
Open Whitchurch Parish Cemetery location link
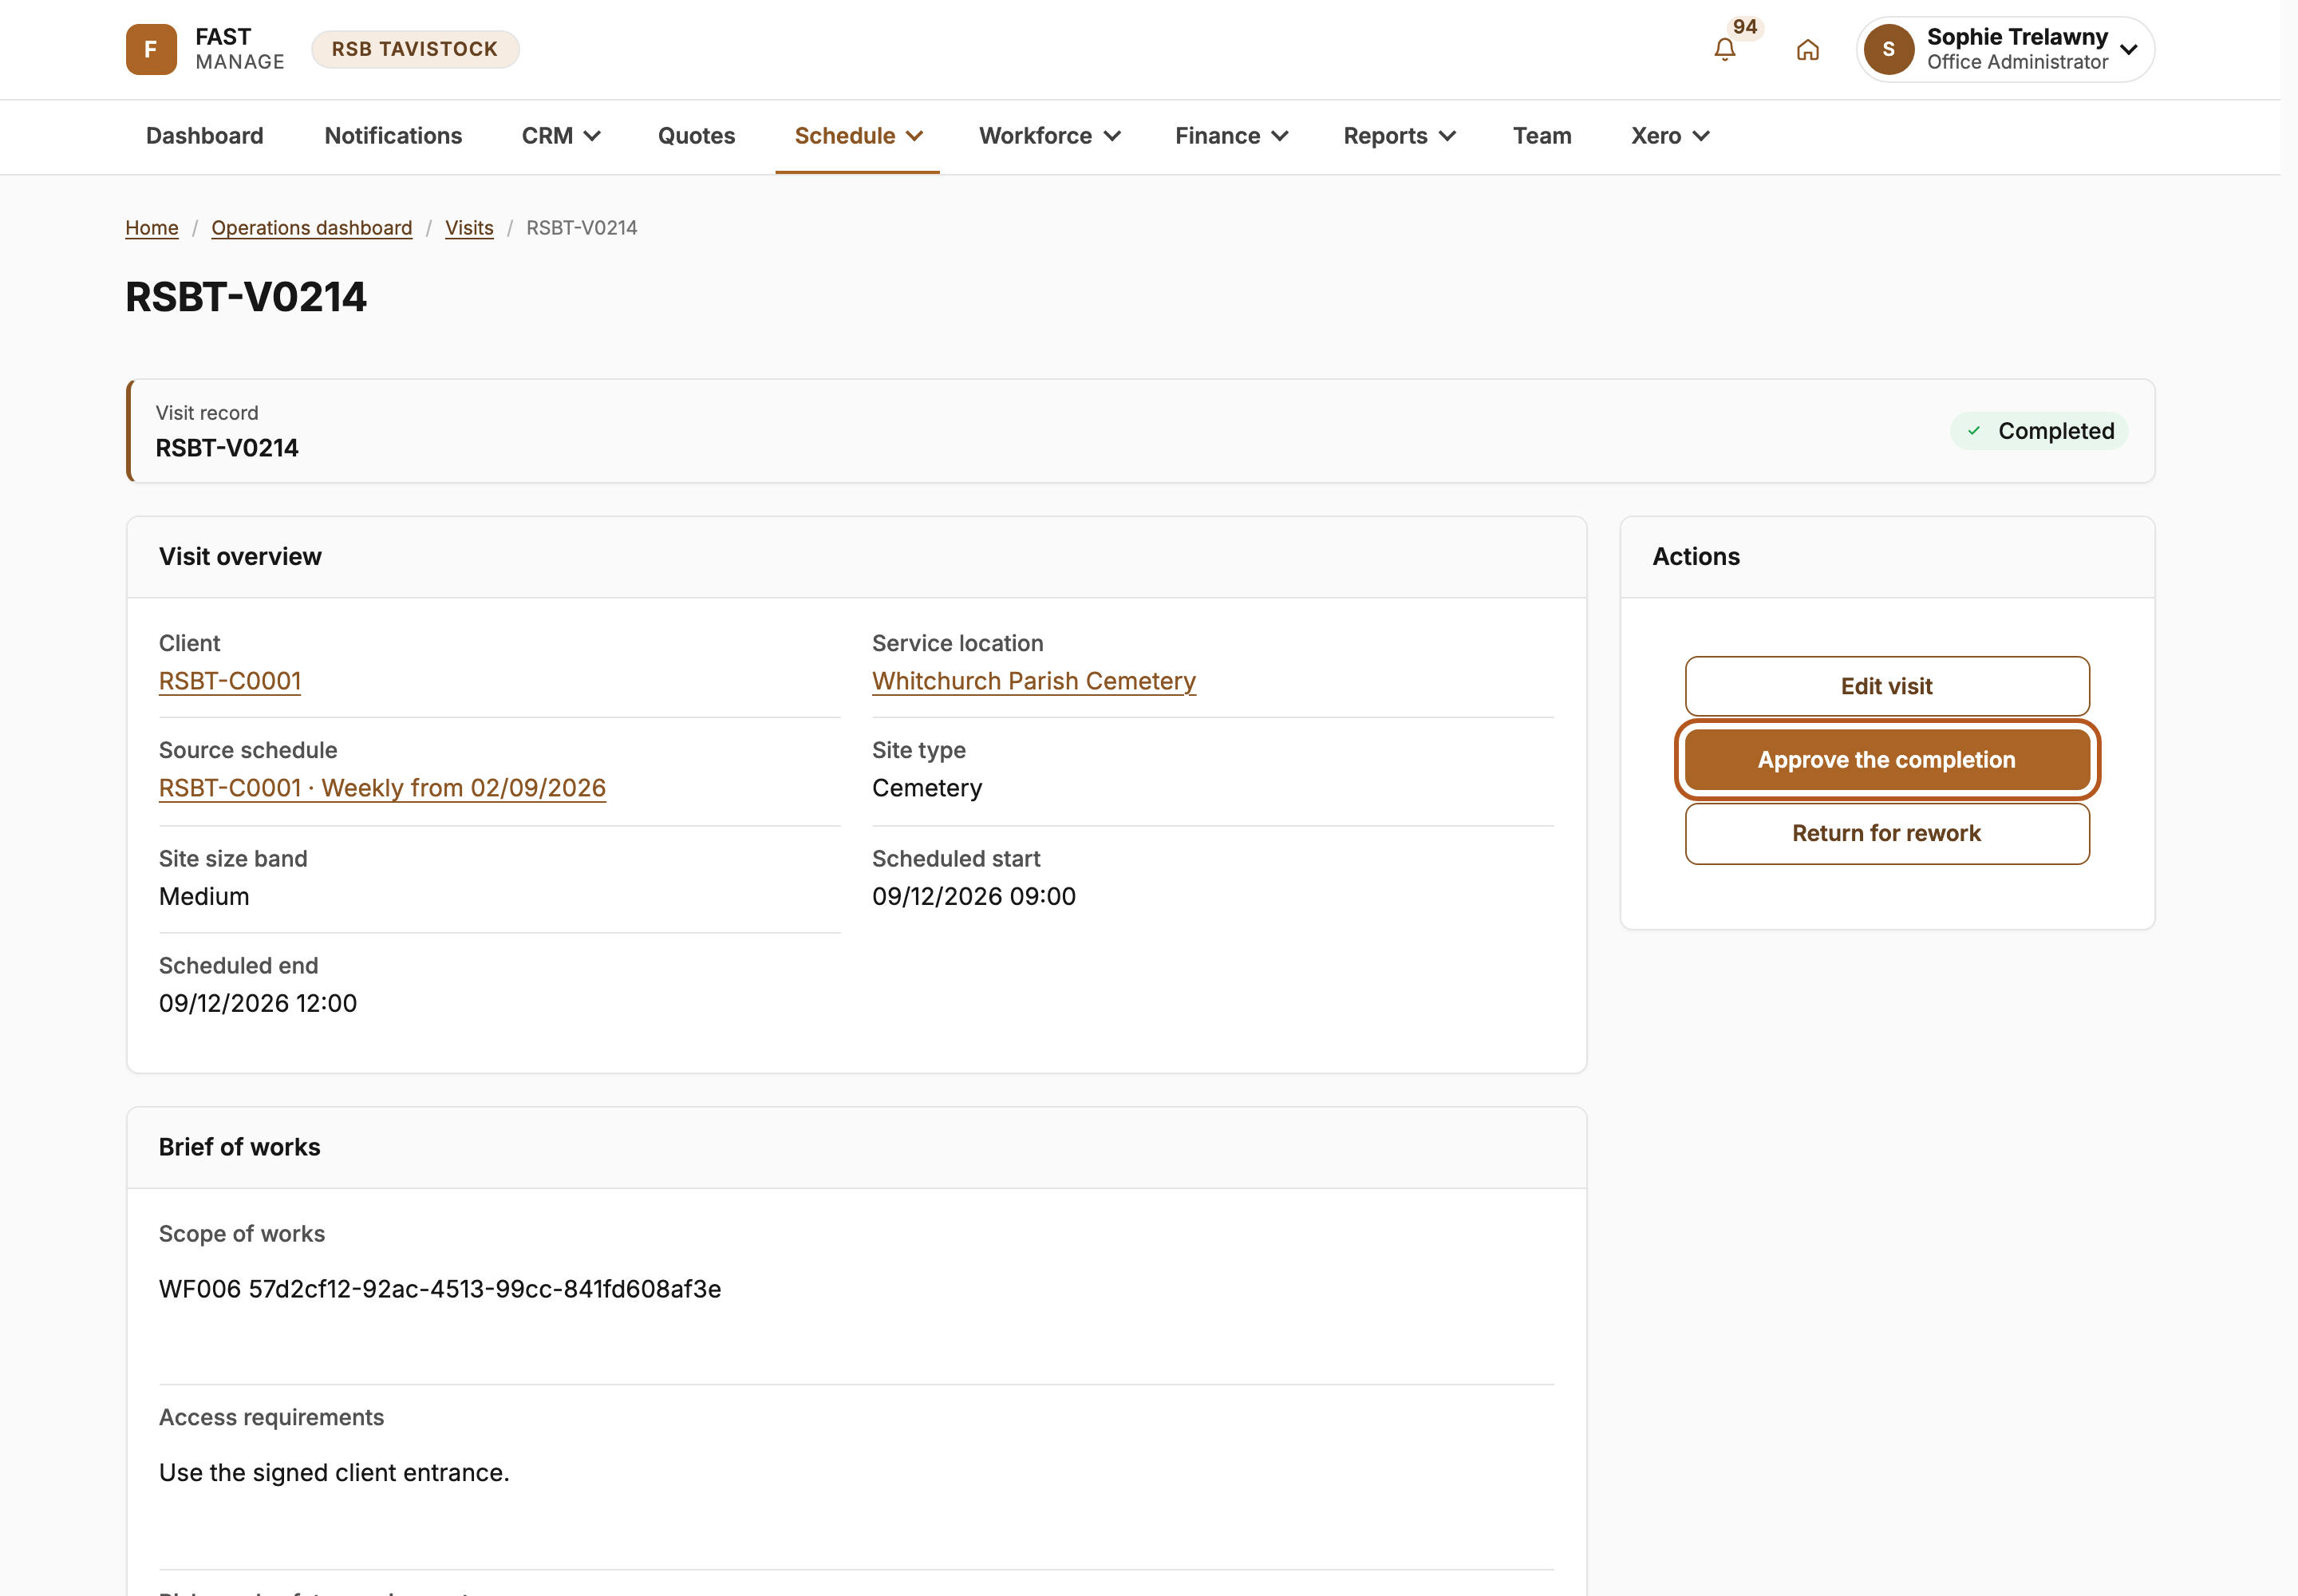click(1034, 681)
